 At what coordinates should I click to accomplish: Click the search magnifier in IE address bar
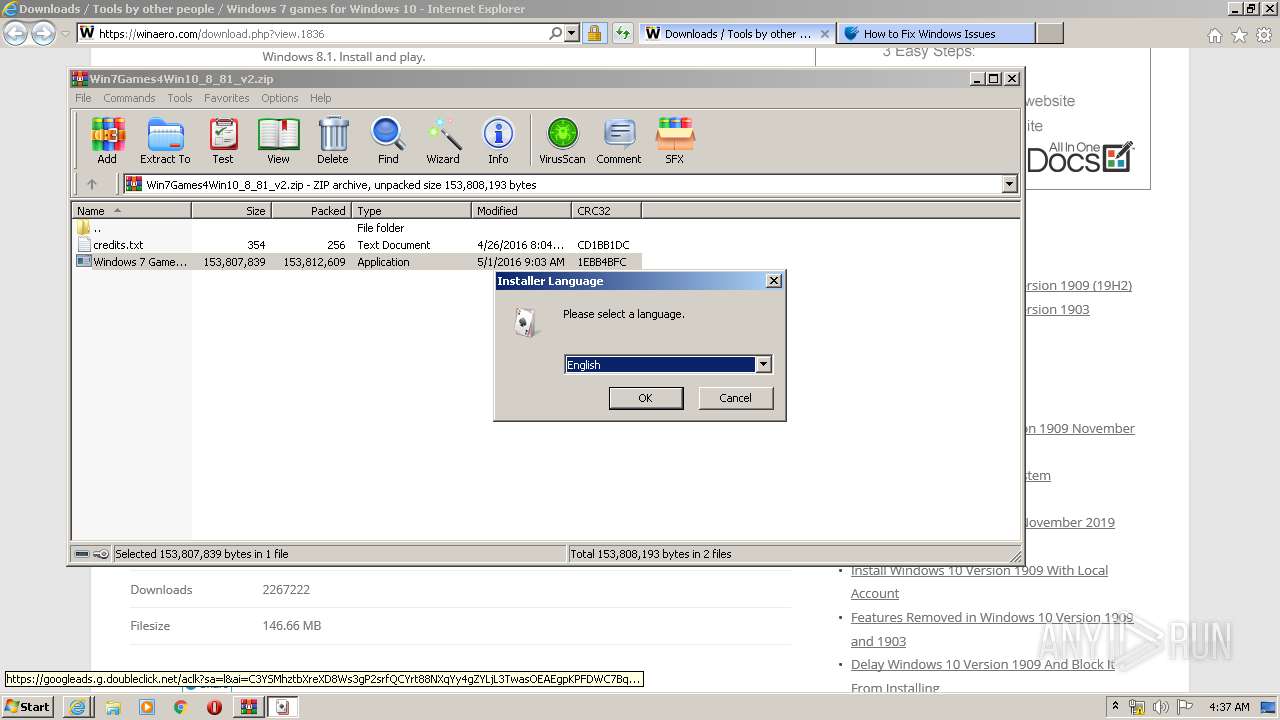(556, 33)
